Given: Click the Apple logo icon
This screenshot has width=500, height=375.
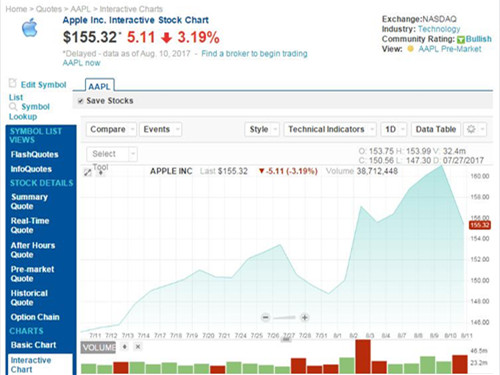Looking at the screenshot, I should (30, 27).
